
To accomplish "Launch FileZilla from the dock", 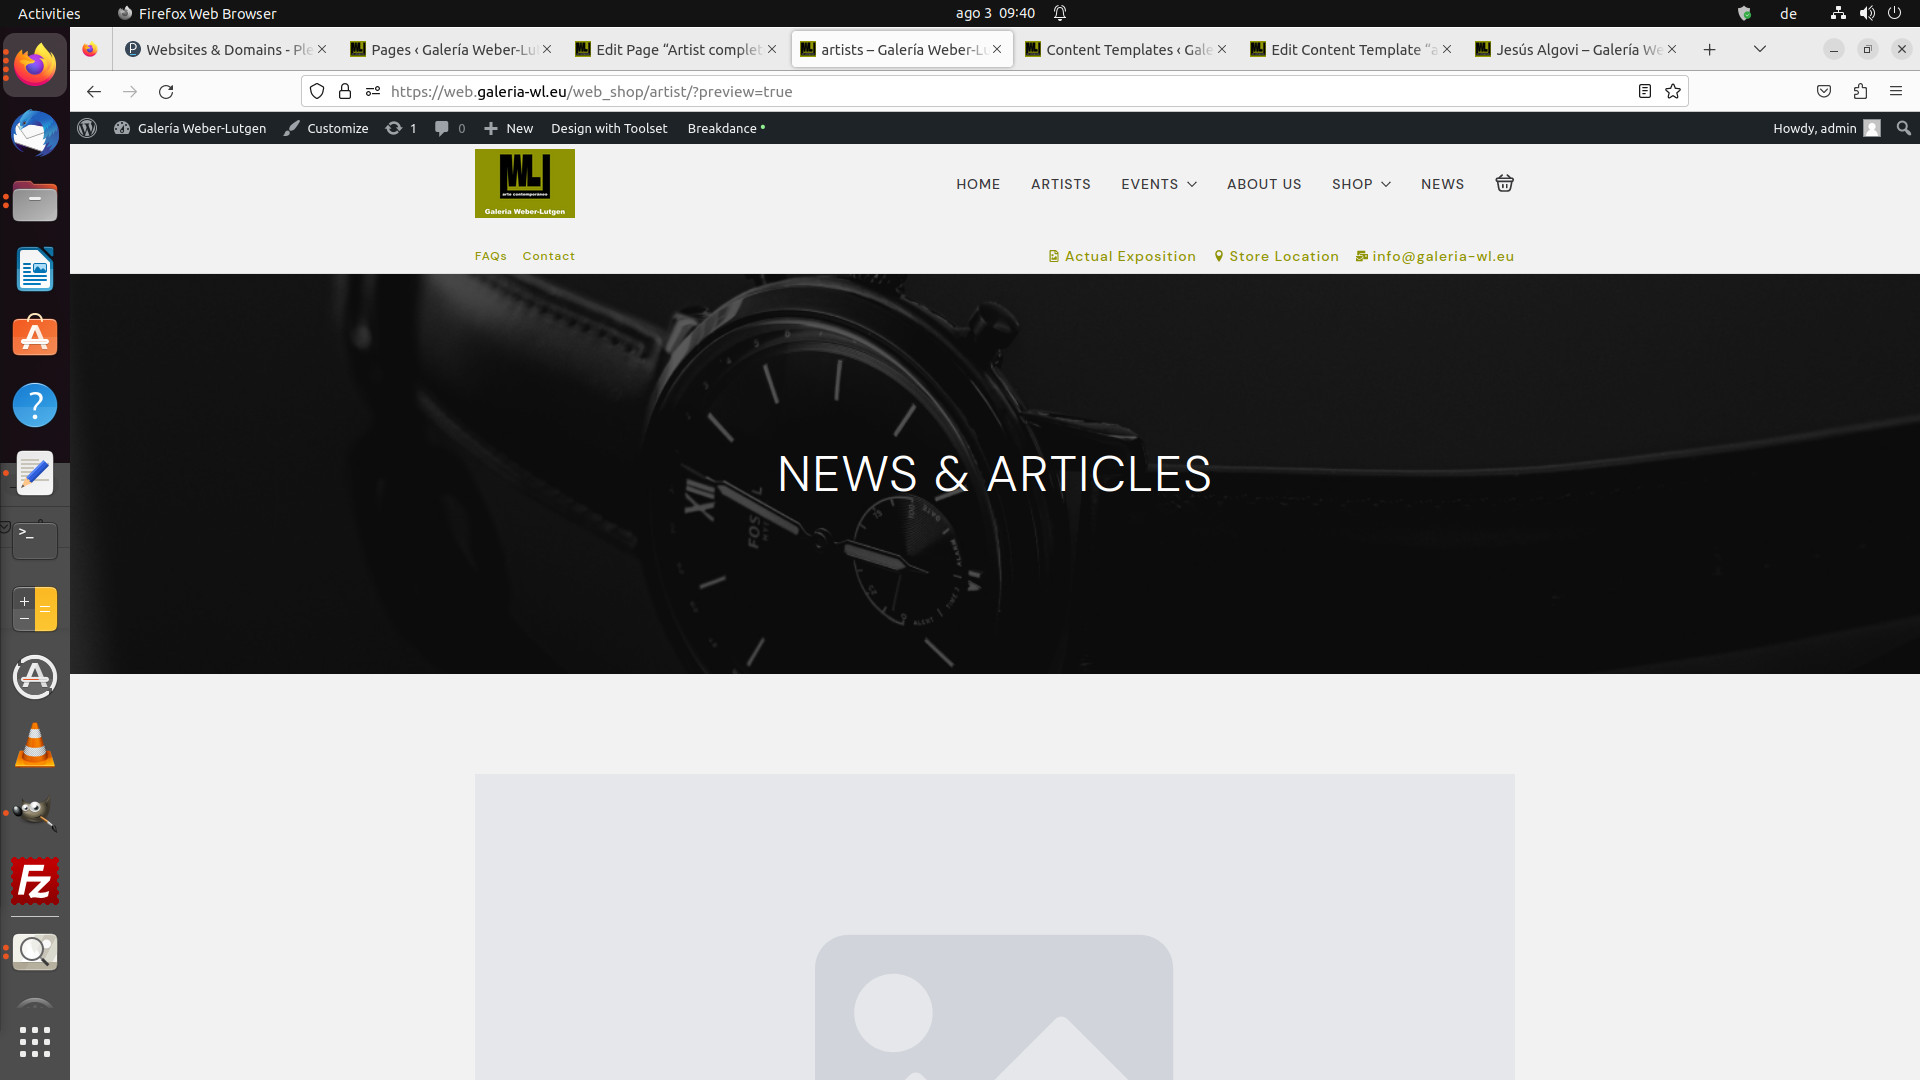I will [x=35, y=881].
